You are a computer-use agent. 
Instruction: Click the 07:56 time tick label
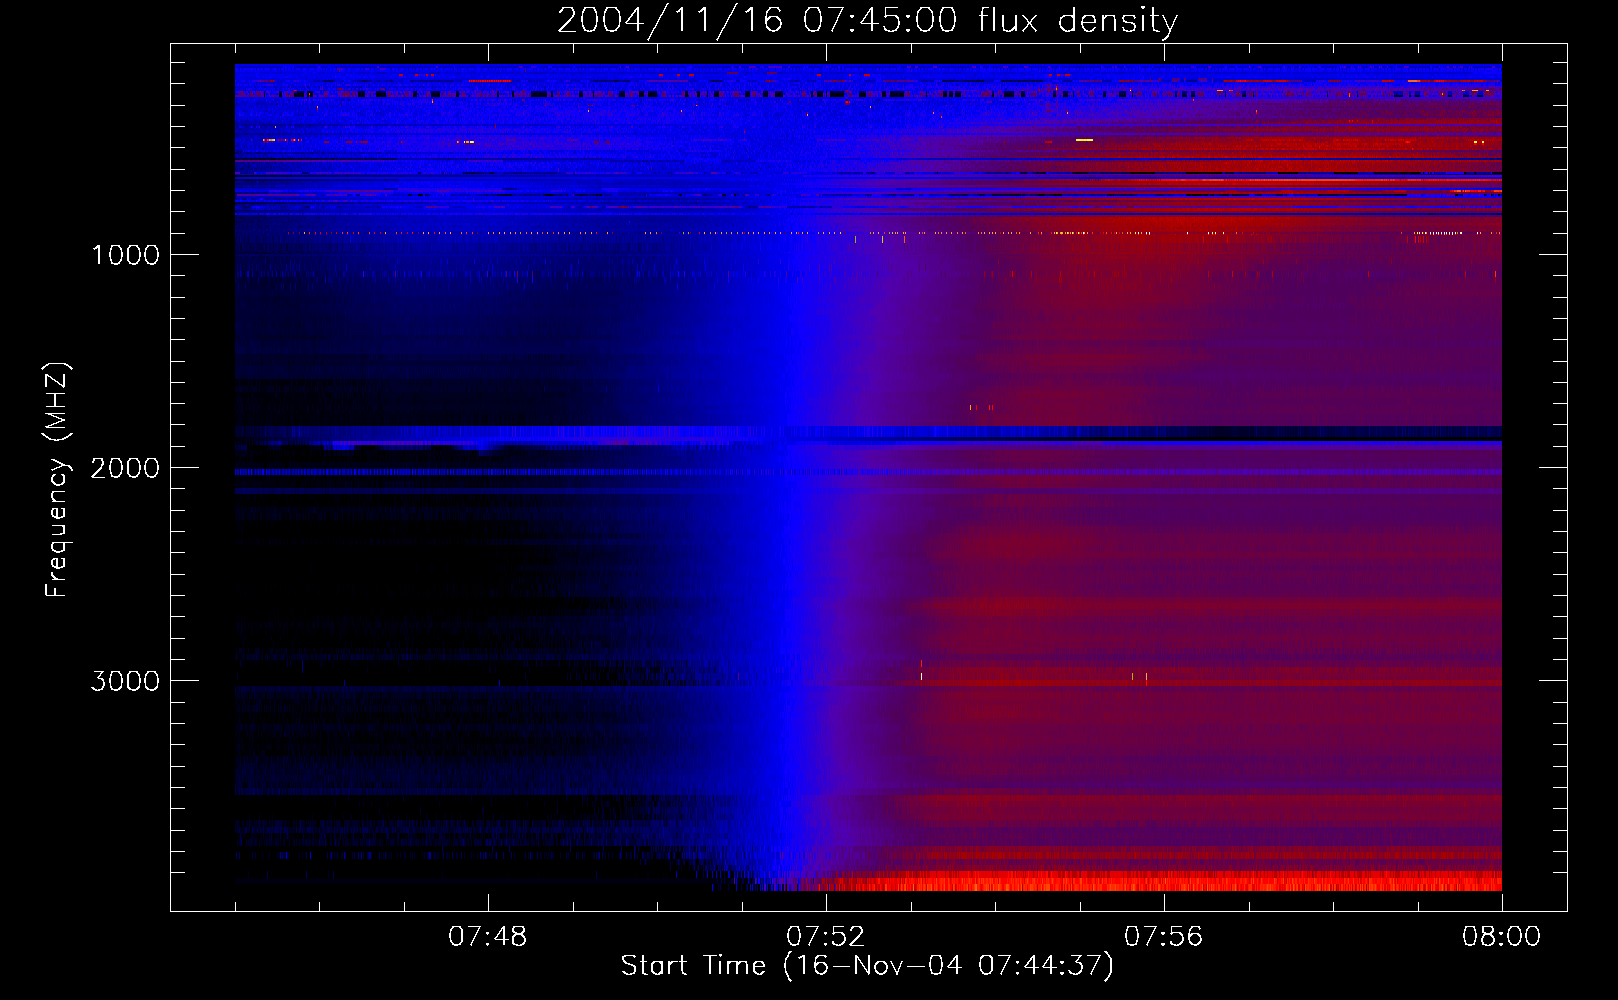coord(1164,937)
